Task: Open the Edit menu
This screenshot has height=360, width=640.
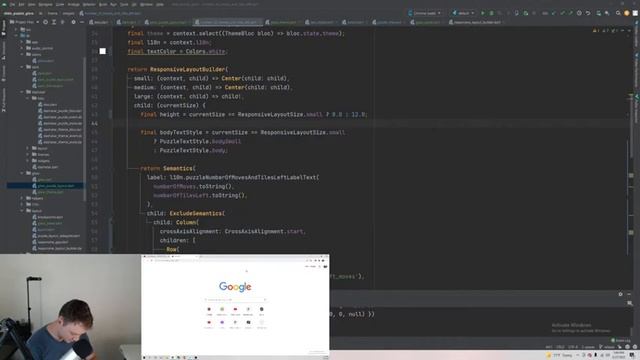Action: click(21, 4)
